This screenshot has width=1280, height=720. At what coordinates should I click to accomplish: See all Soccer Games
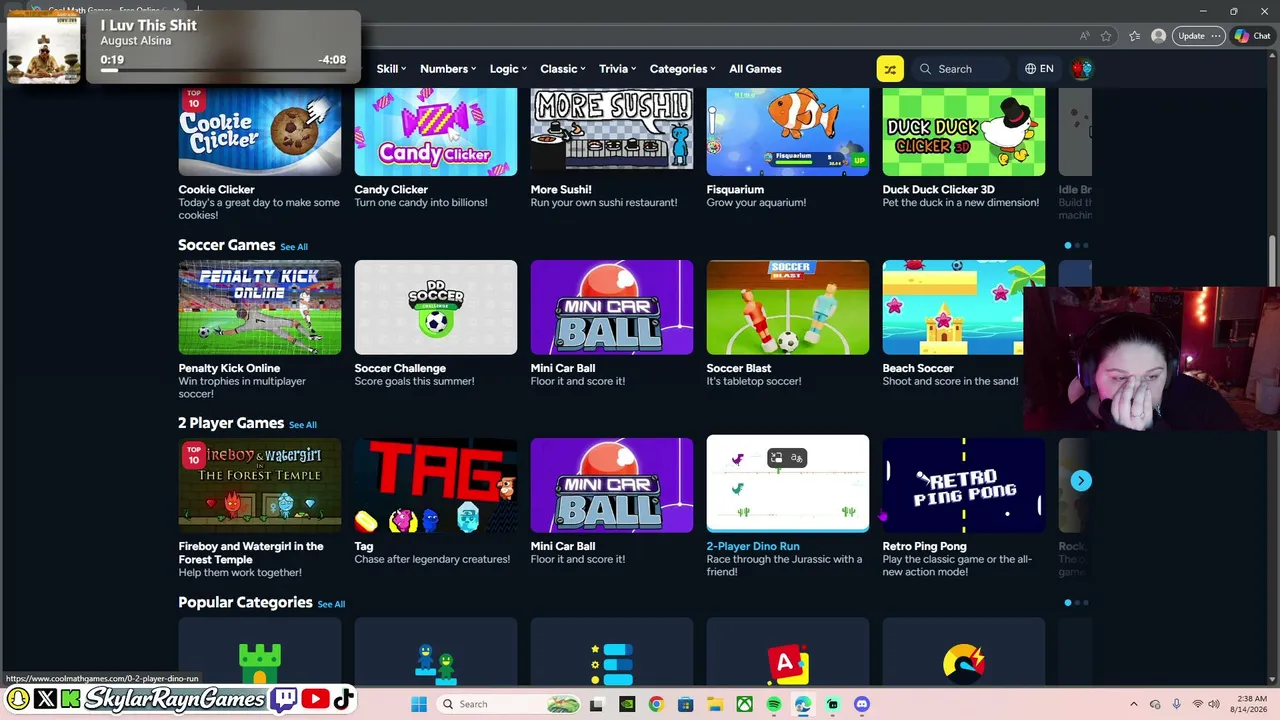click(294, 247)
